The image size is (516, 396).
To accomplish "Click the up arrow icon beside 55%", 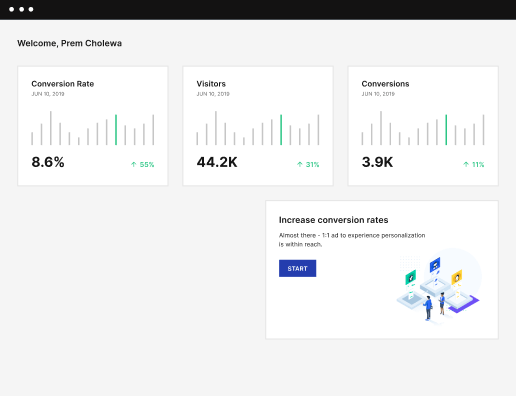I will 134,164.
